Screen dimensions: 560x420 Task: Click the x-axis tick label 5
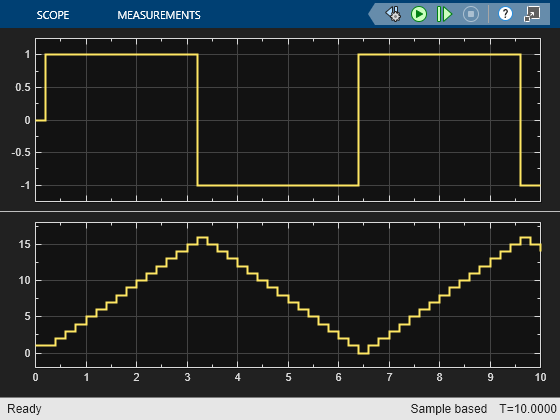pos(288,378)
